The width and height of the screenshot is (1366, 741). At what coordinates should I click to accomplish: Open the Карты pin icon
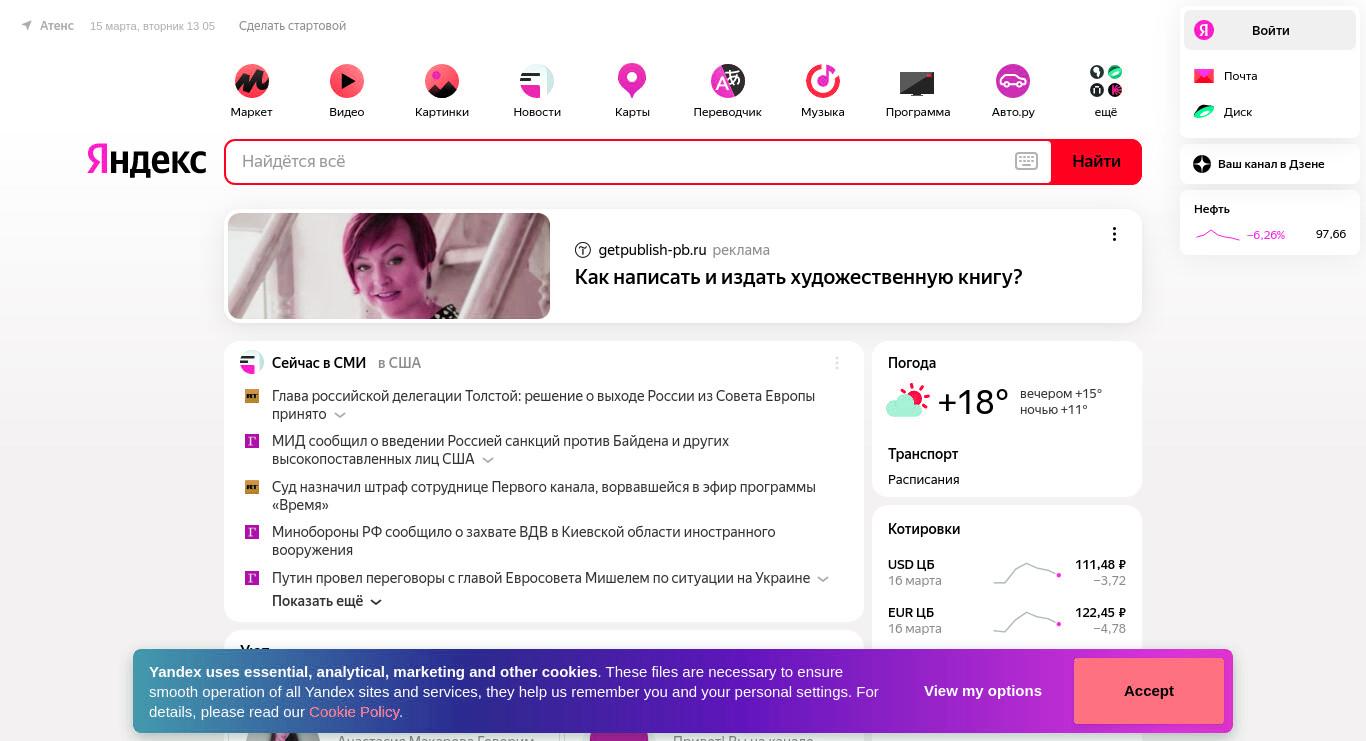[x=632, y=81]
